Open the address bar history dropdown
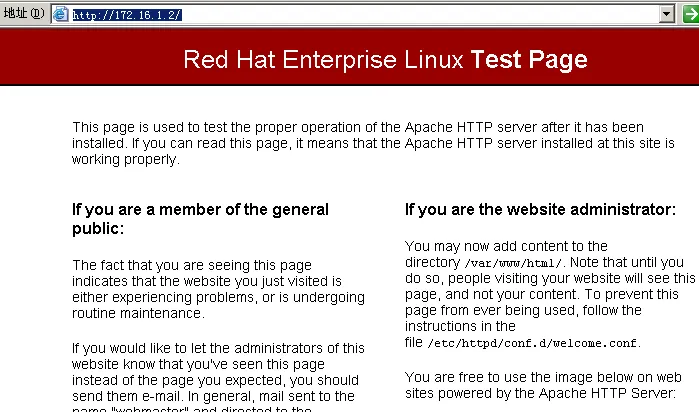 666,14
